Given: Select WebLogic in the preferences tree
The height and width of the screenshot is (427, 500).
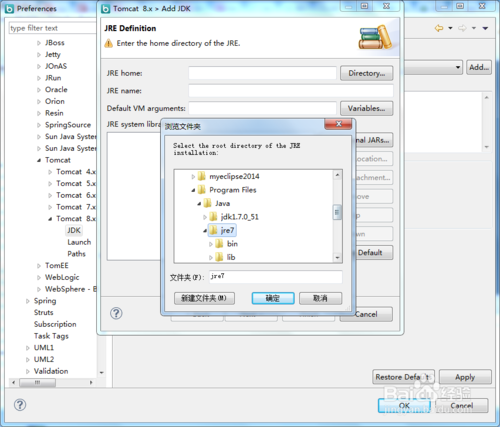Looking at the screenshot, I should pyautogui.click(x=62, y=277).
